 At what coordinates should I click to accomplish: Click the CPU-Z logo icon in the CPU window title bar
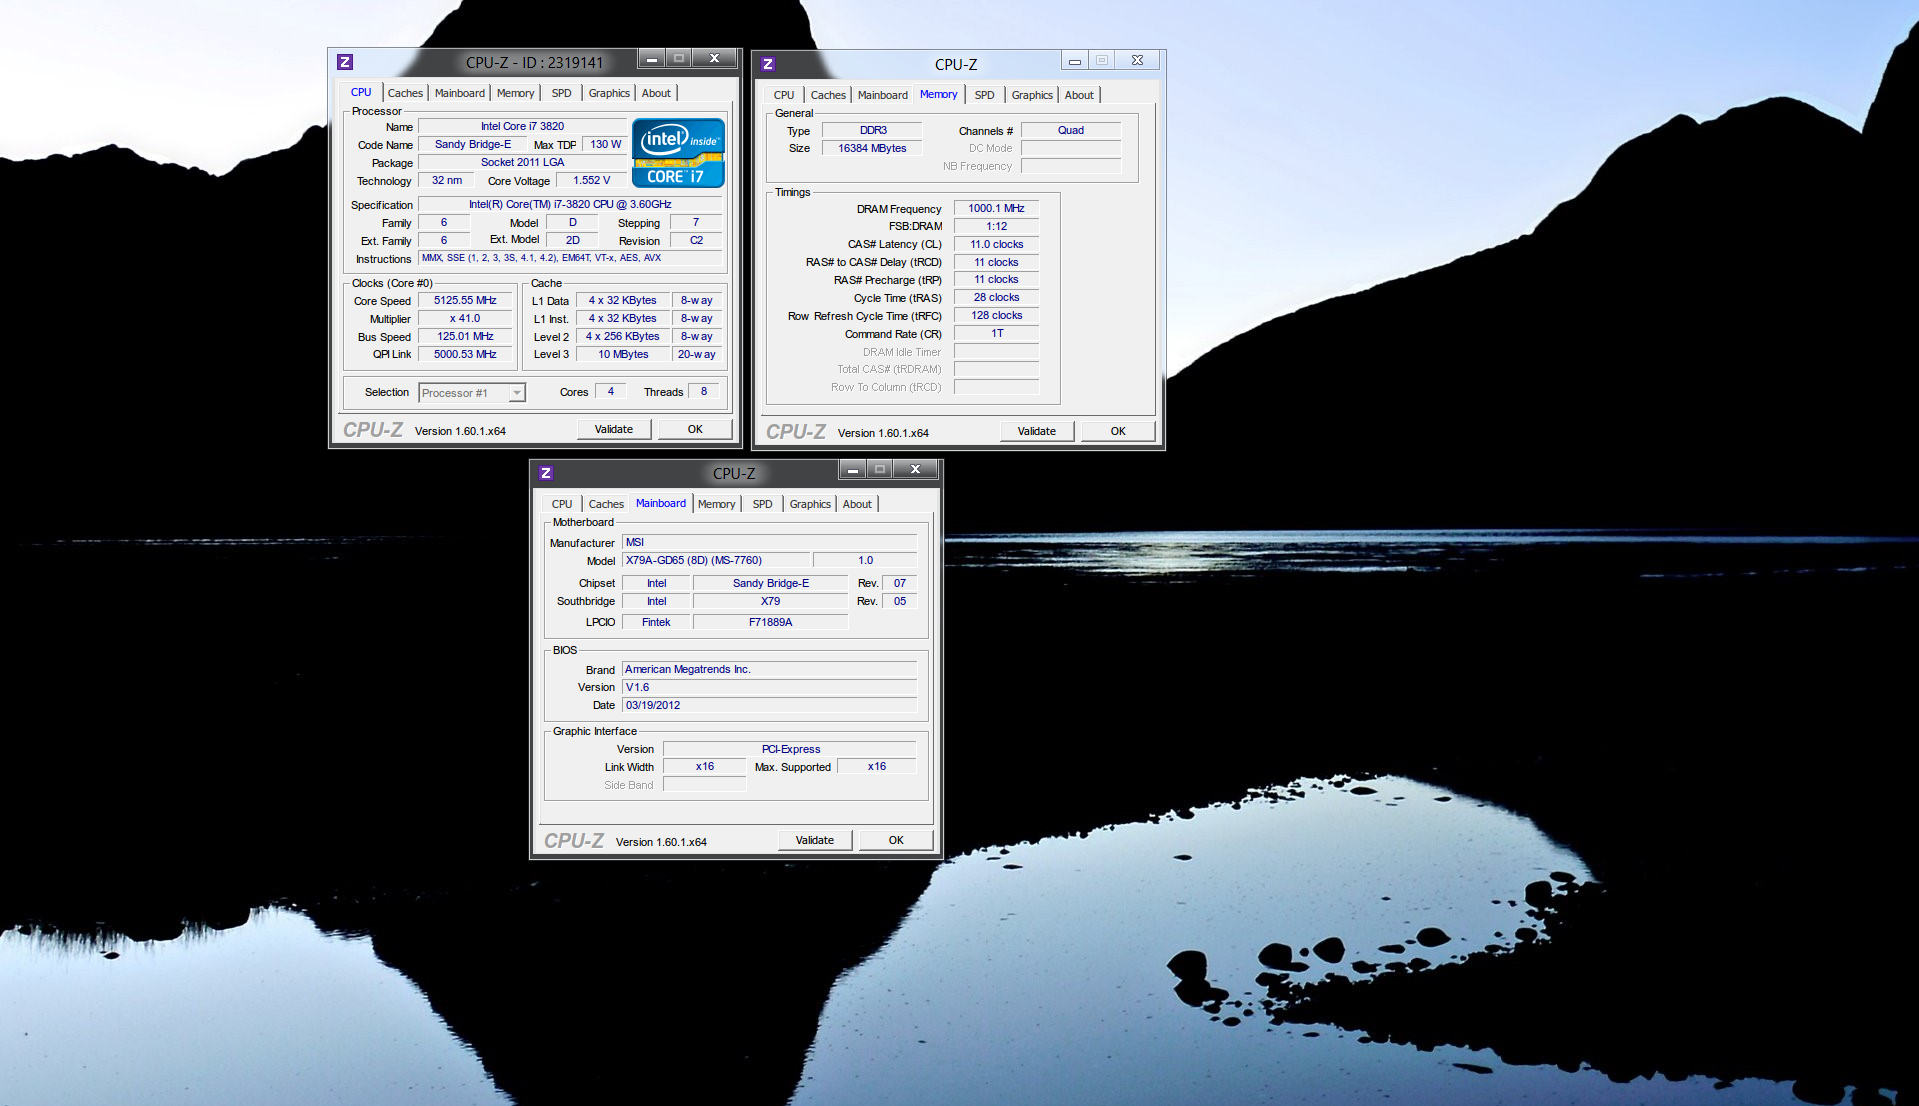(345, 62)
